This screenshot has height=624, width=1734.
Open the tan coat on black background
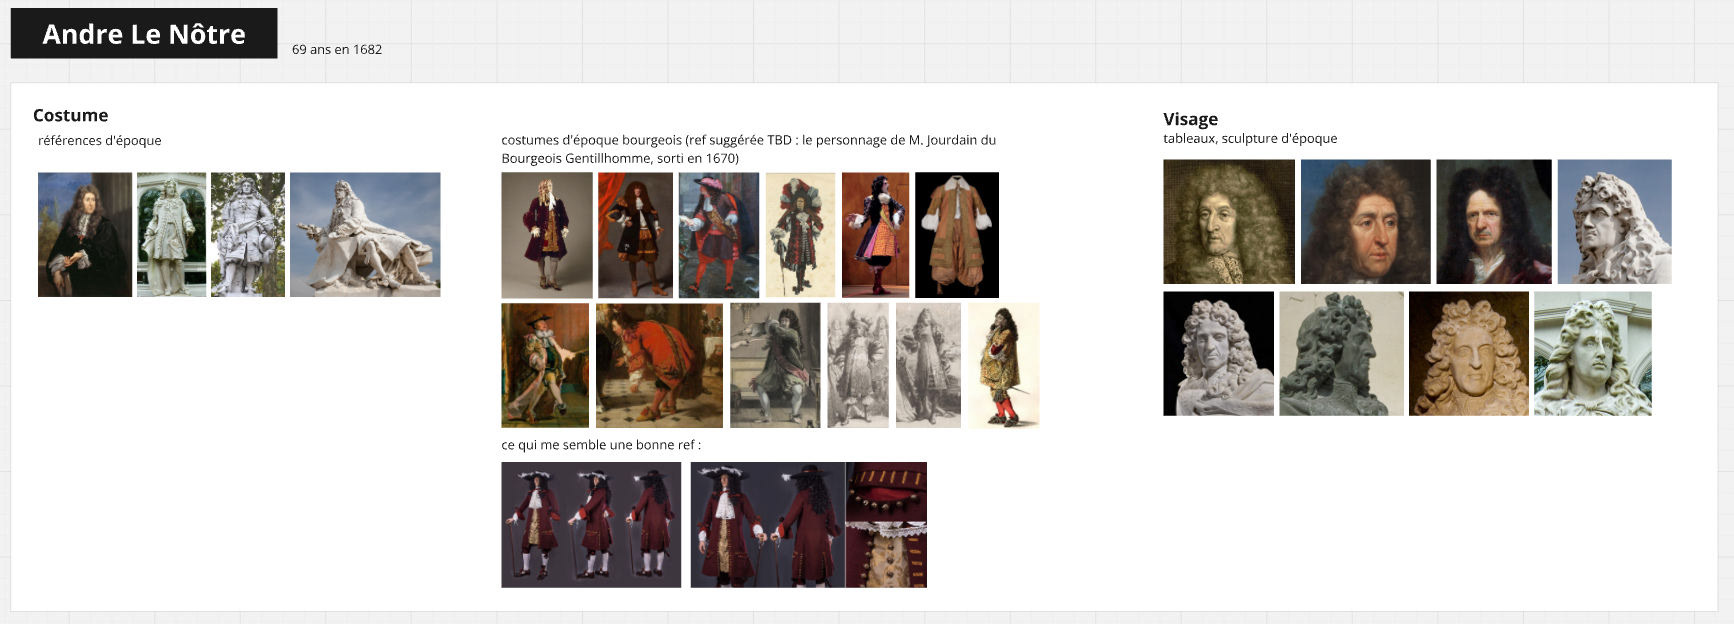[x=957, y=235]
